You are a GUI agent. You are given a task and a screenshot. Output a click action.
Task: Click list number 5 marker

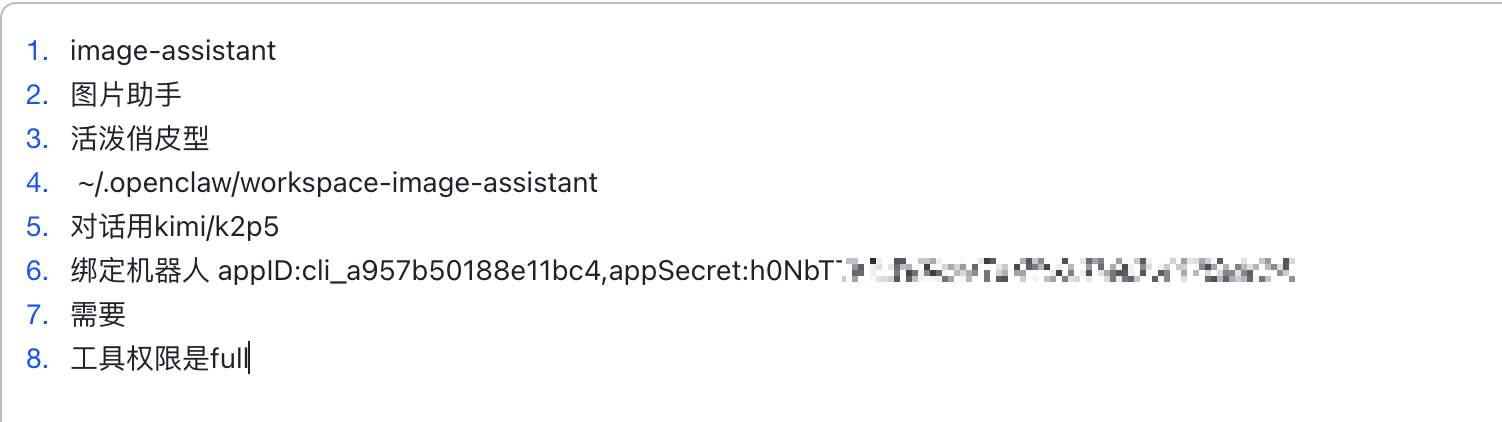tap(38, 227)
